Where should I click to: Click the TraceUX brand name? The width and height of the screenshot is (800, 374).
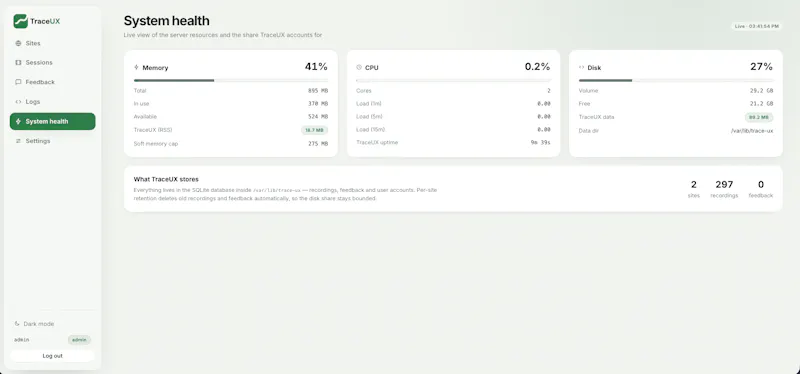45,21
